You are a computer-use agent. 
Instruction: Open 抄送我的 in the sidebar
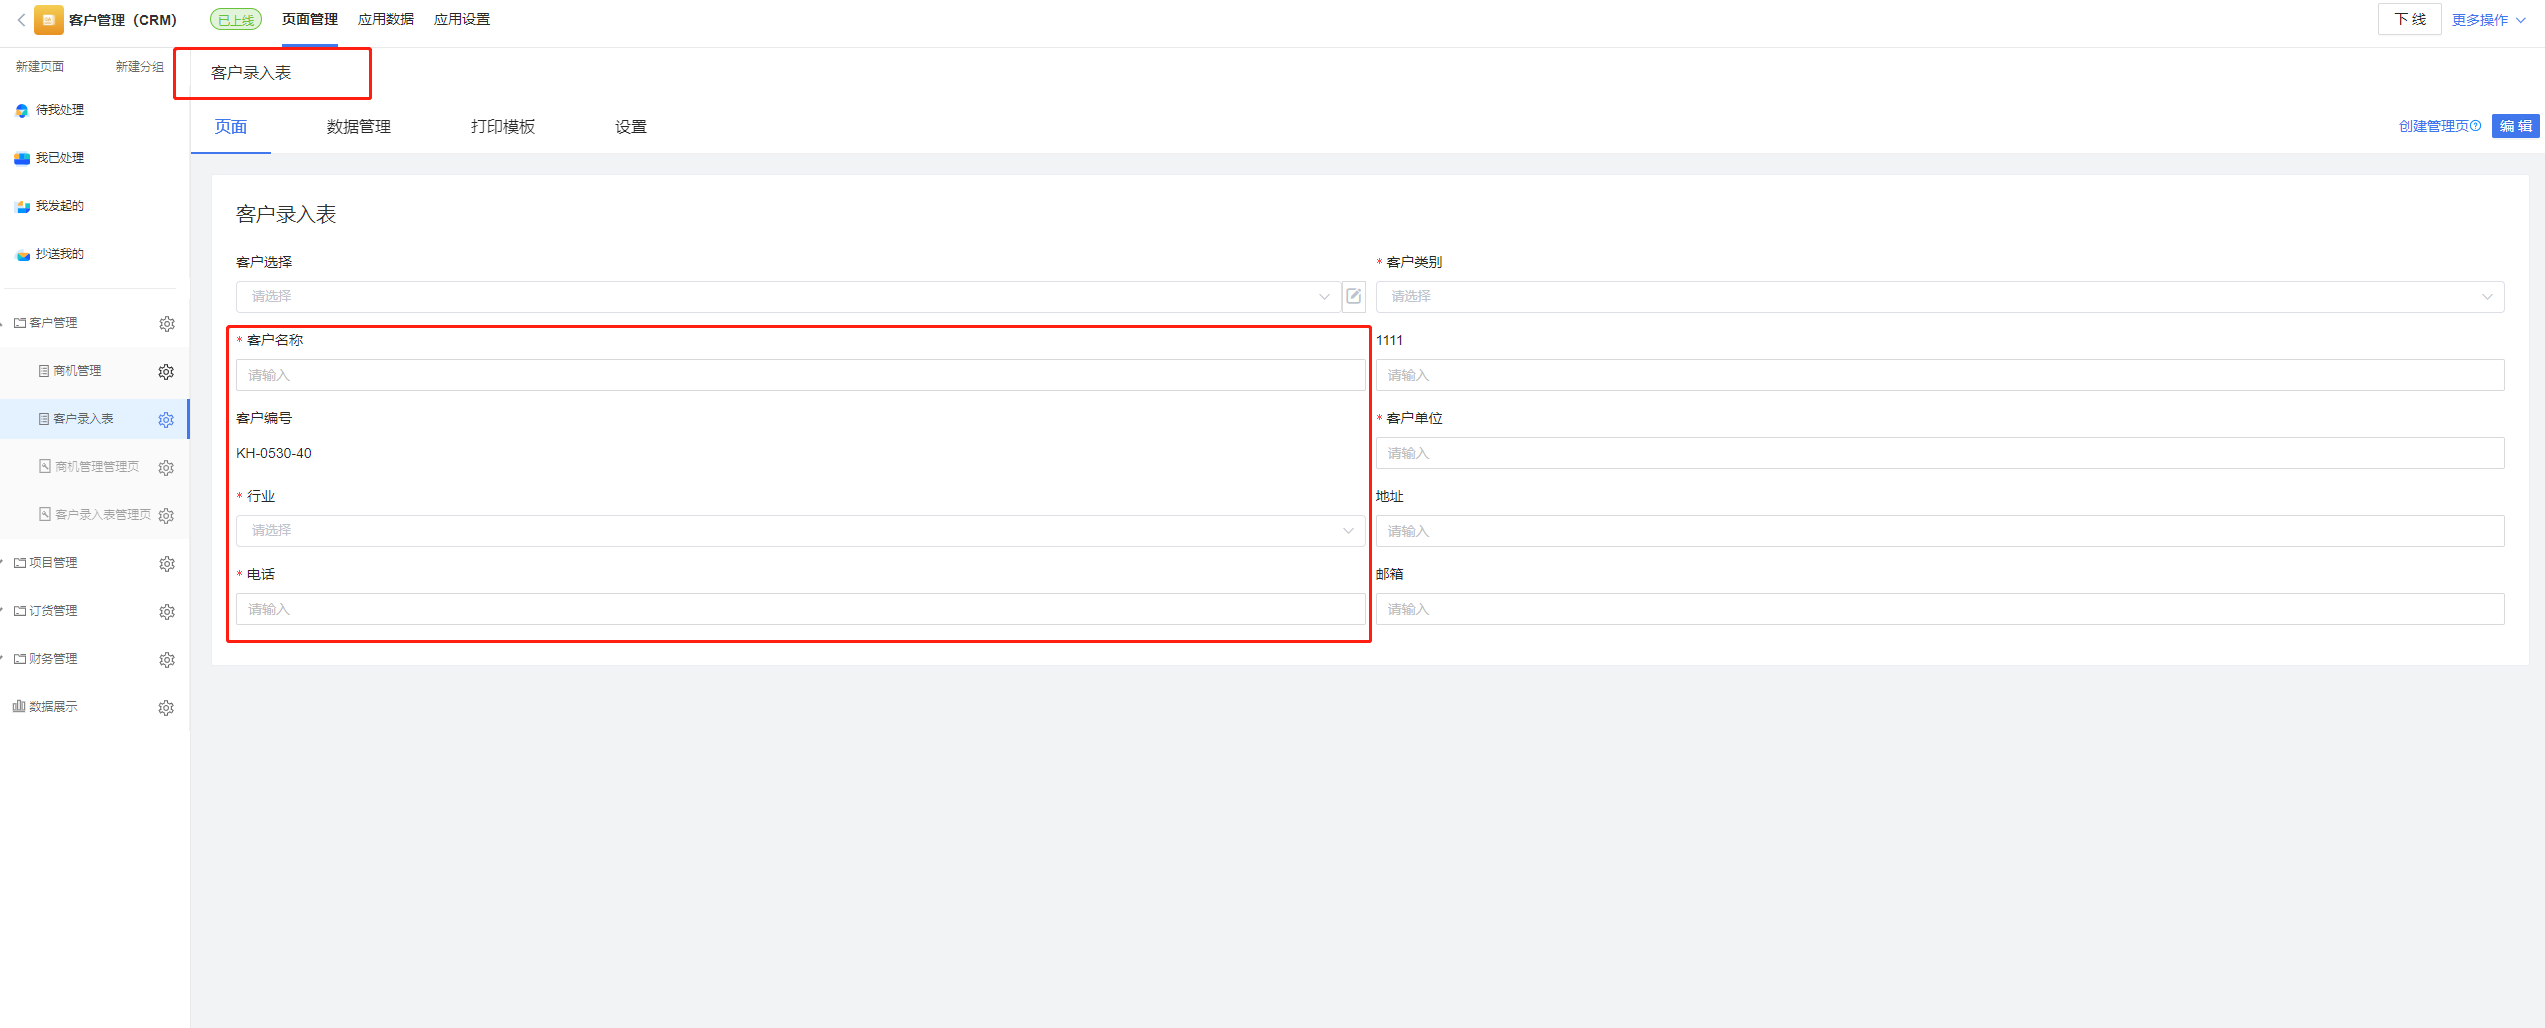(60, 254)
